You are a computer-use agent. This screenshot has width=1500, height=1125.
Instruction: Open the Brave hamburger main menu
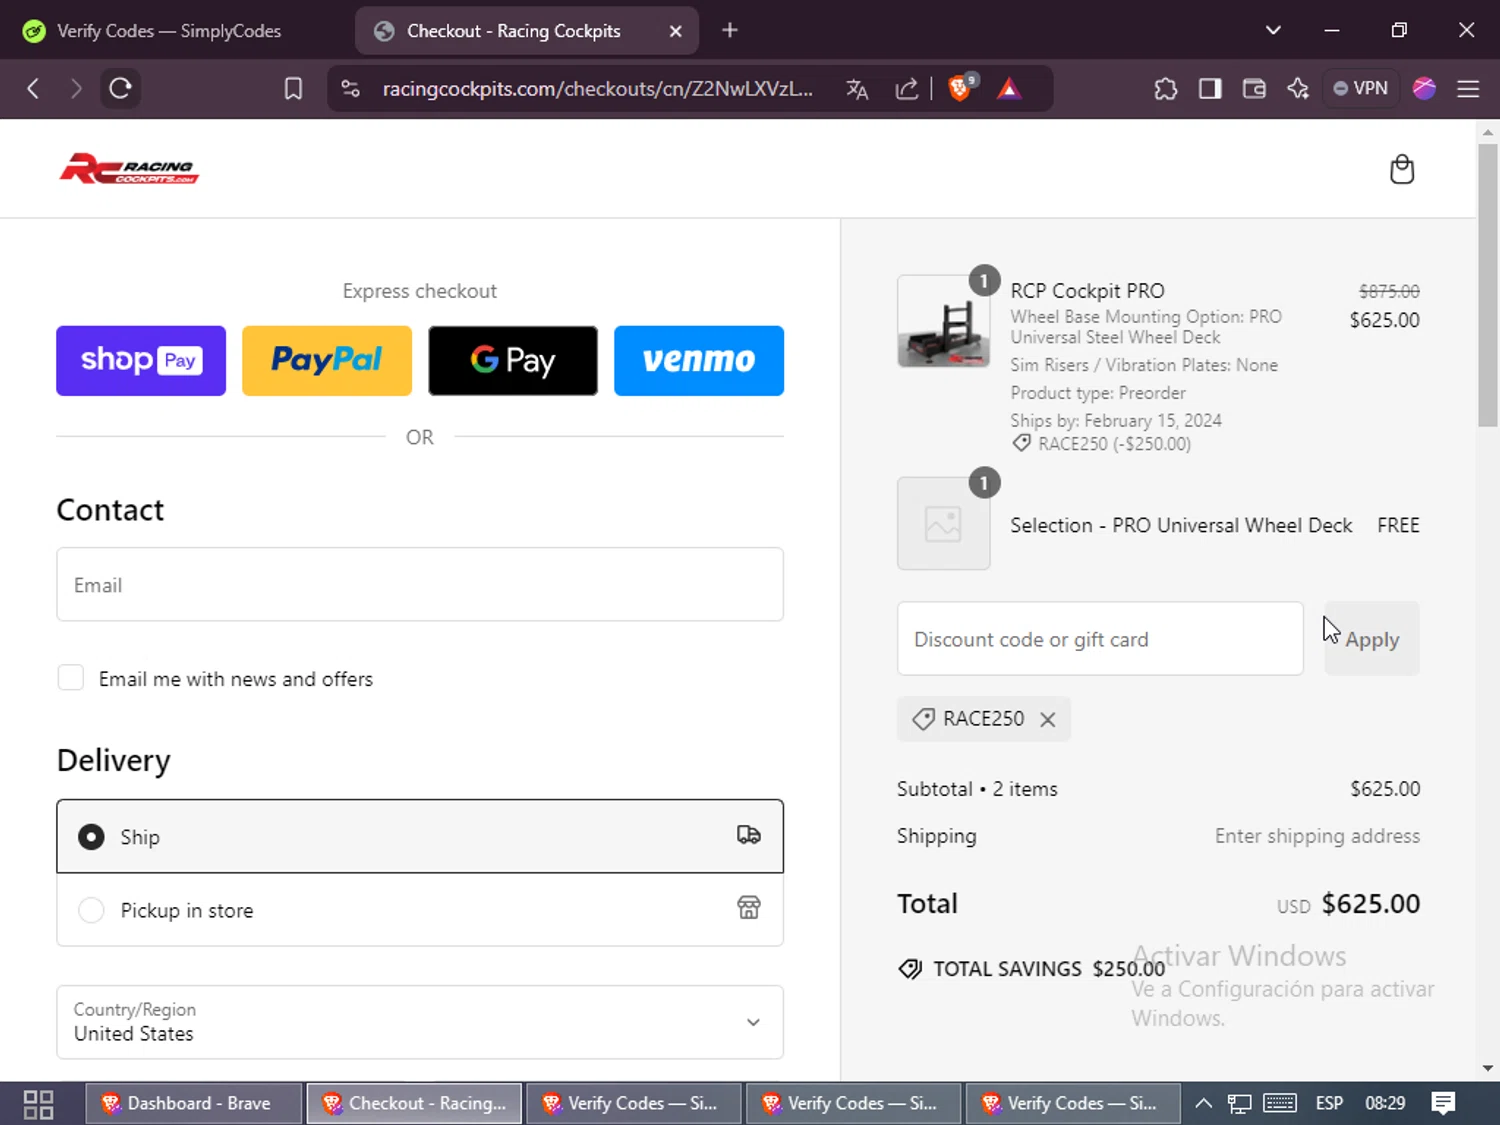pos(1468,89)
